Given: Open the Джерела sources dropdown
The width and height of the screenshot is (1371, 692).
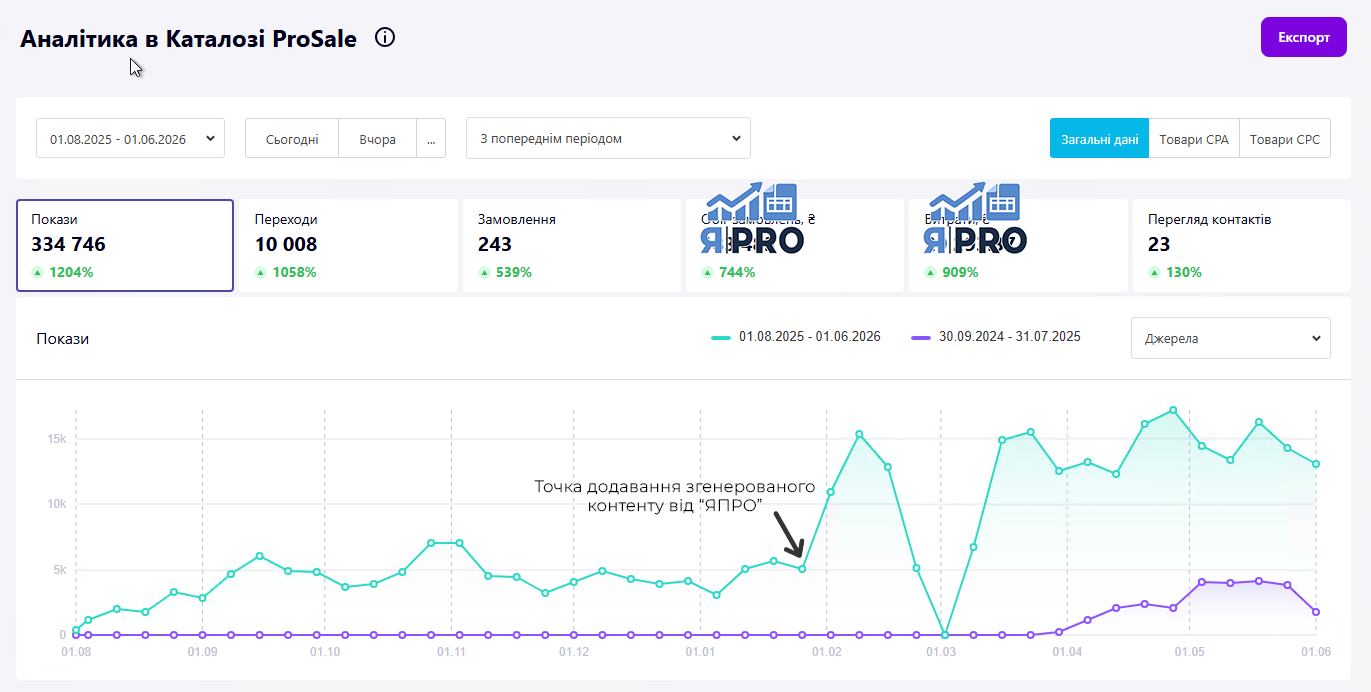Looking at the screenshot, I should click(x=1230, y=338).
